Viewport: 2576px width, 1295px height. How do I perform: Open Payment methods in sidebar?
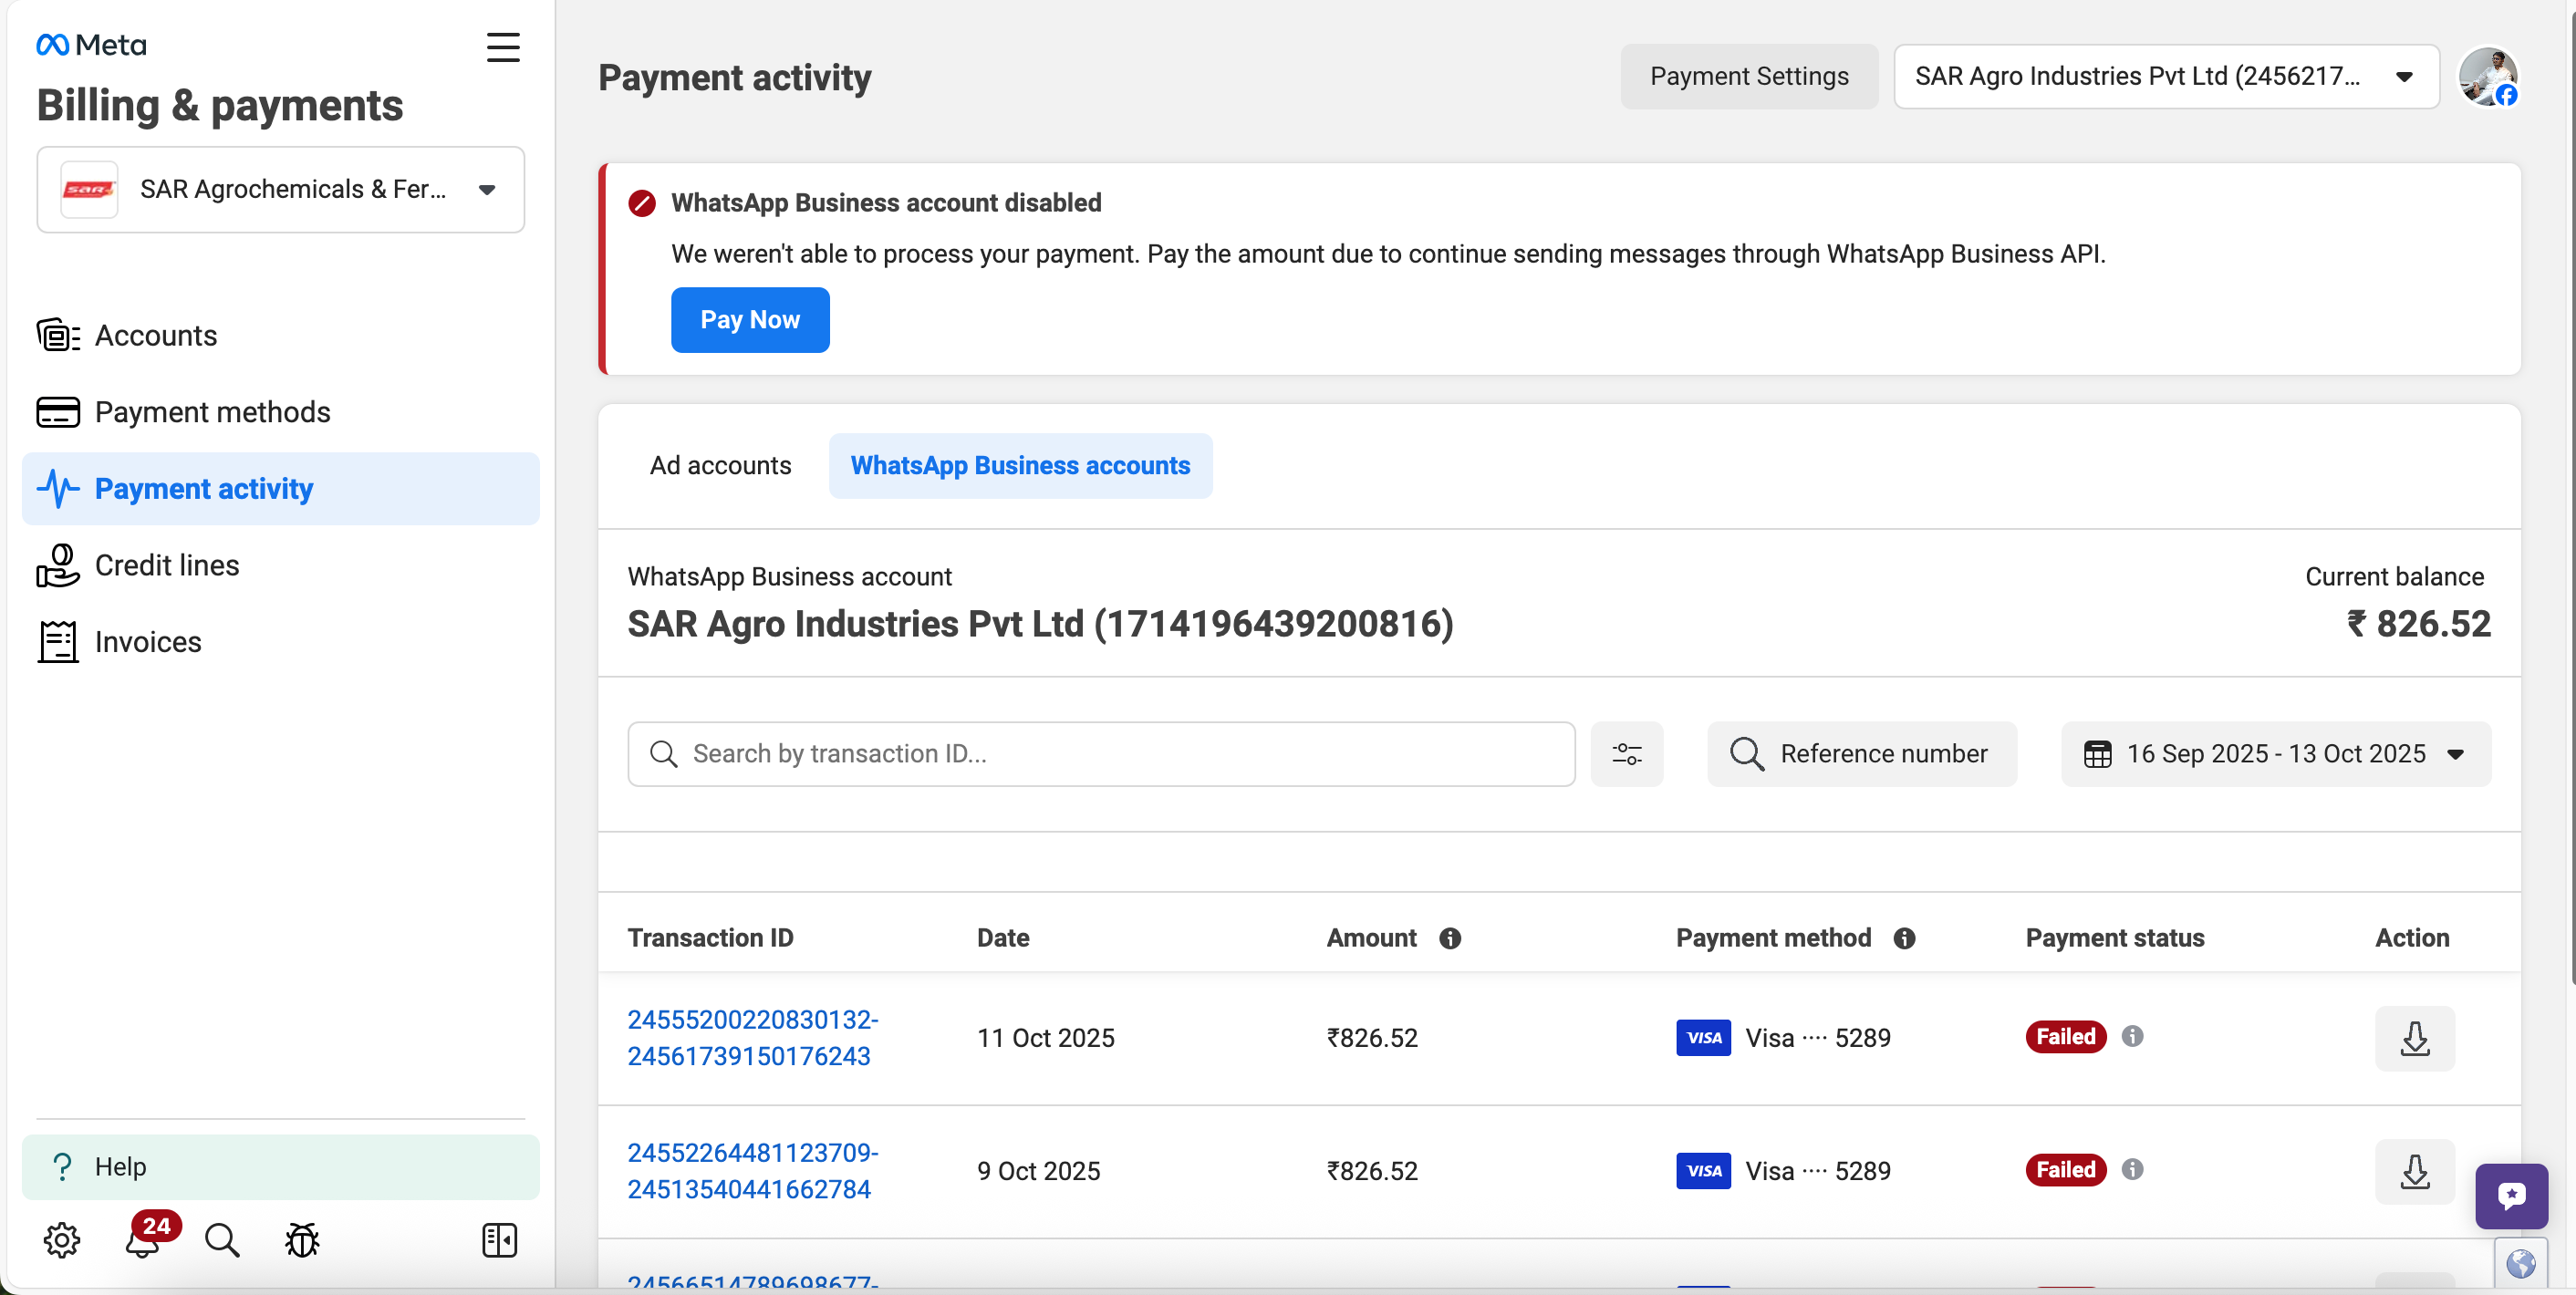(x=212, y=412)
